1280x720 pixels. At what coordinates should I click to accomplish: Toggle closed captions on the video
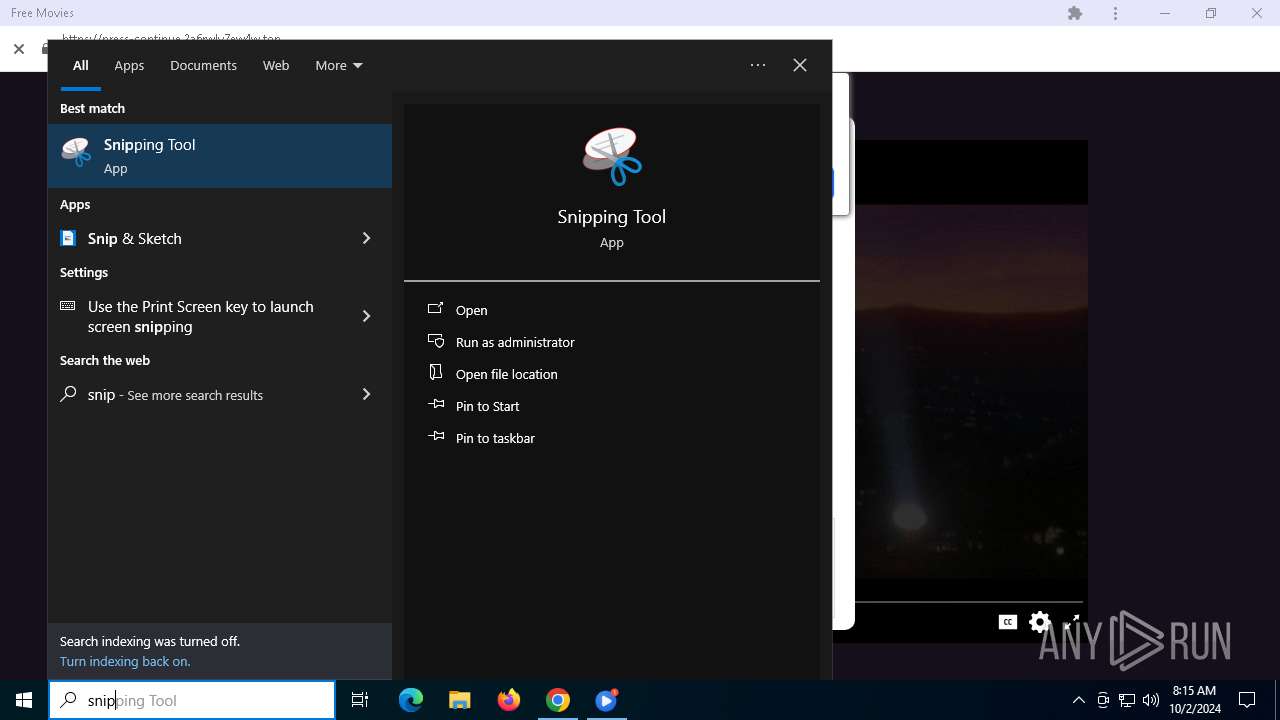[1008, 622]
